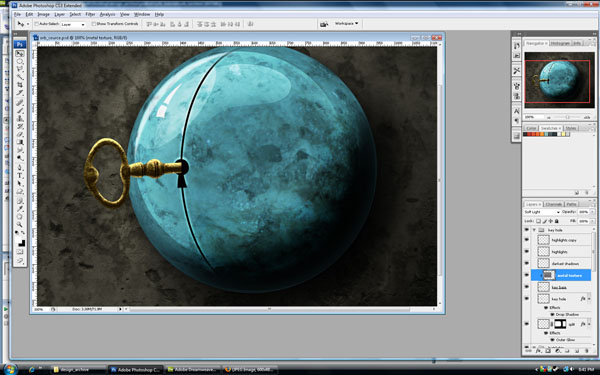Toggle Outer Glow effect visibility
This screenshot has height=375, width=600.
pyautogui.click(x=552, y=340)
